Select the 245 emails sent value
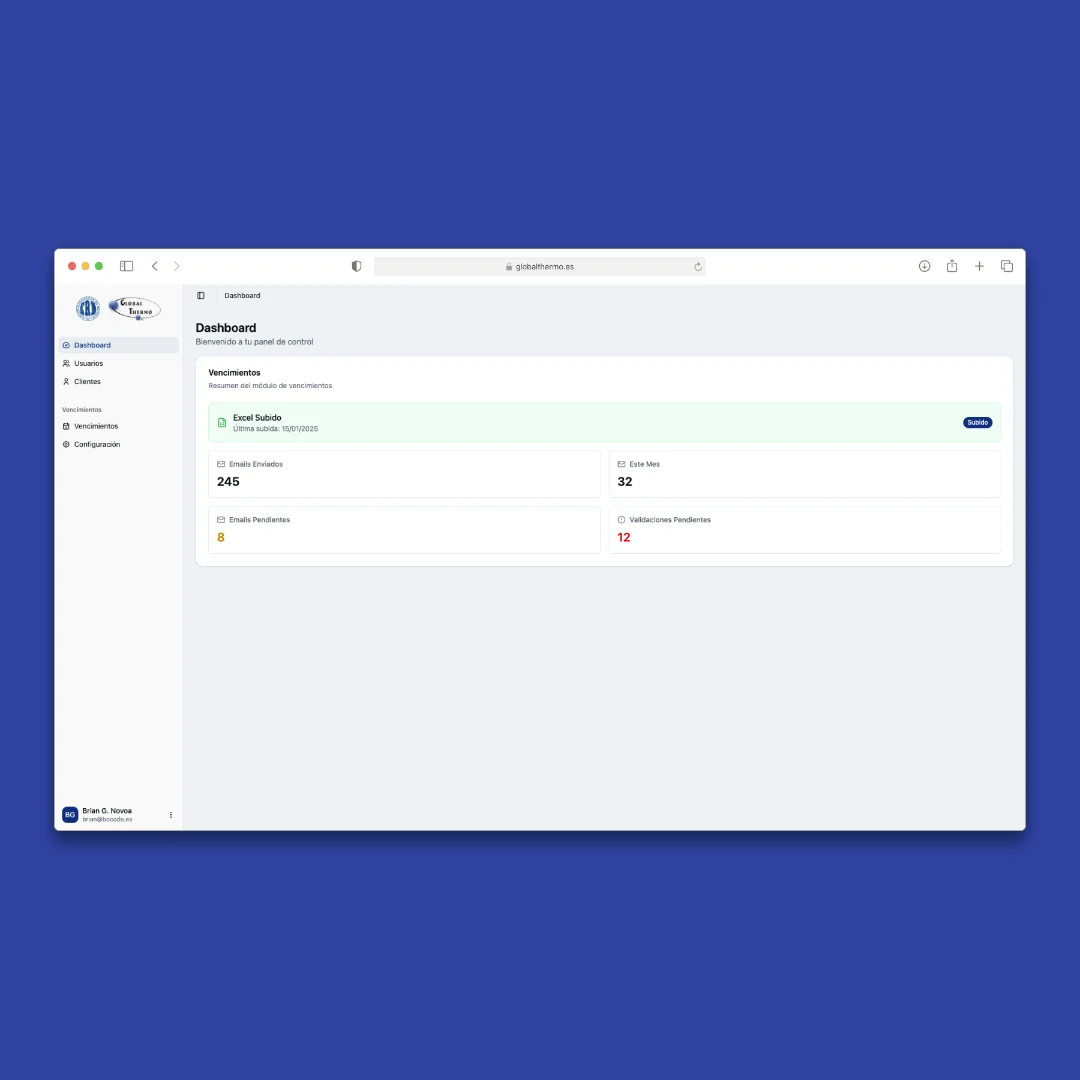The width and height of the screenshot is (1080, 1080). pyautogui.click(x=228, y=481)
